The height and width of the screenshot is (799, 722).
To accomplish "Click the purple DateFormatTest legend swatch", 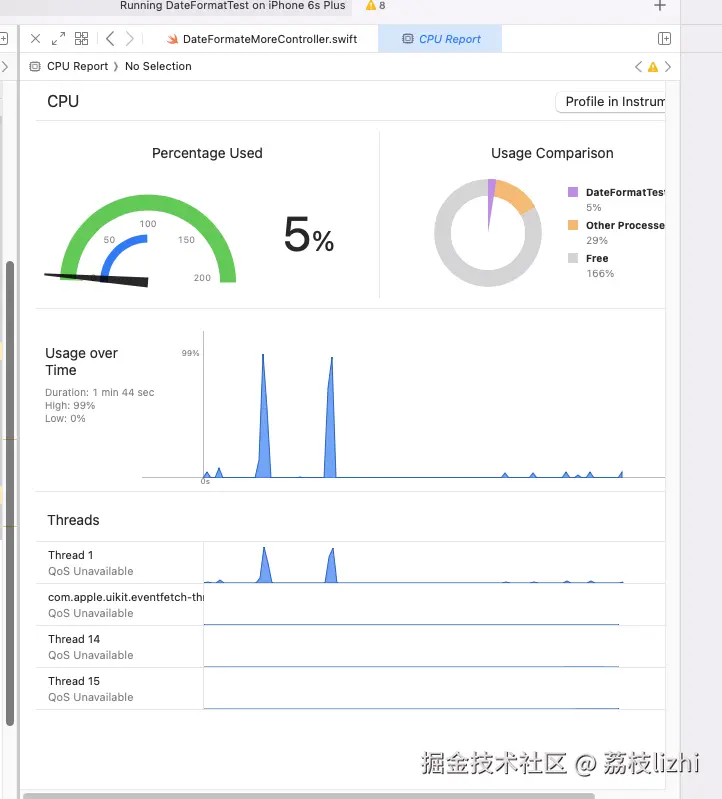I will tap(573, 192).
